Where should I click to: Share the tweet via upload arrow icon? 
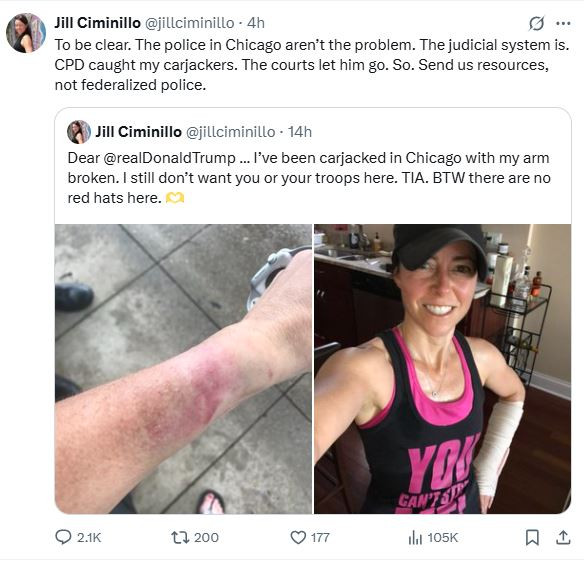pyautogui.click(x=563, y=537)
